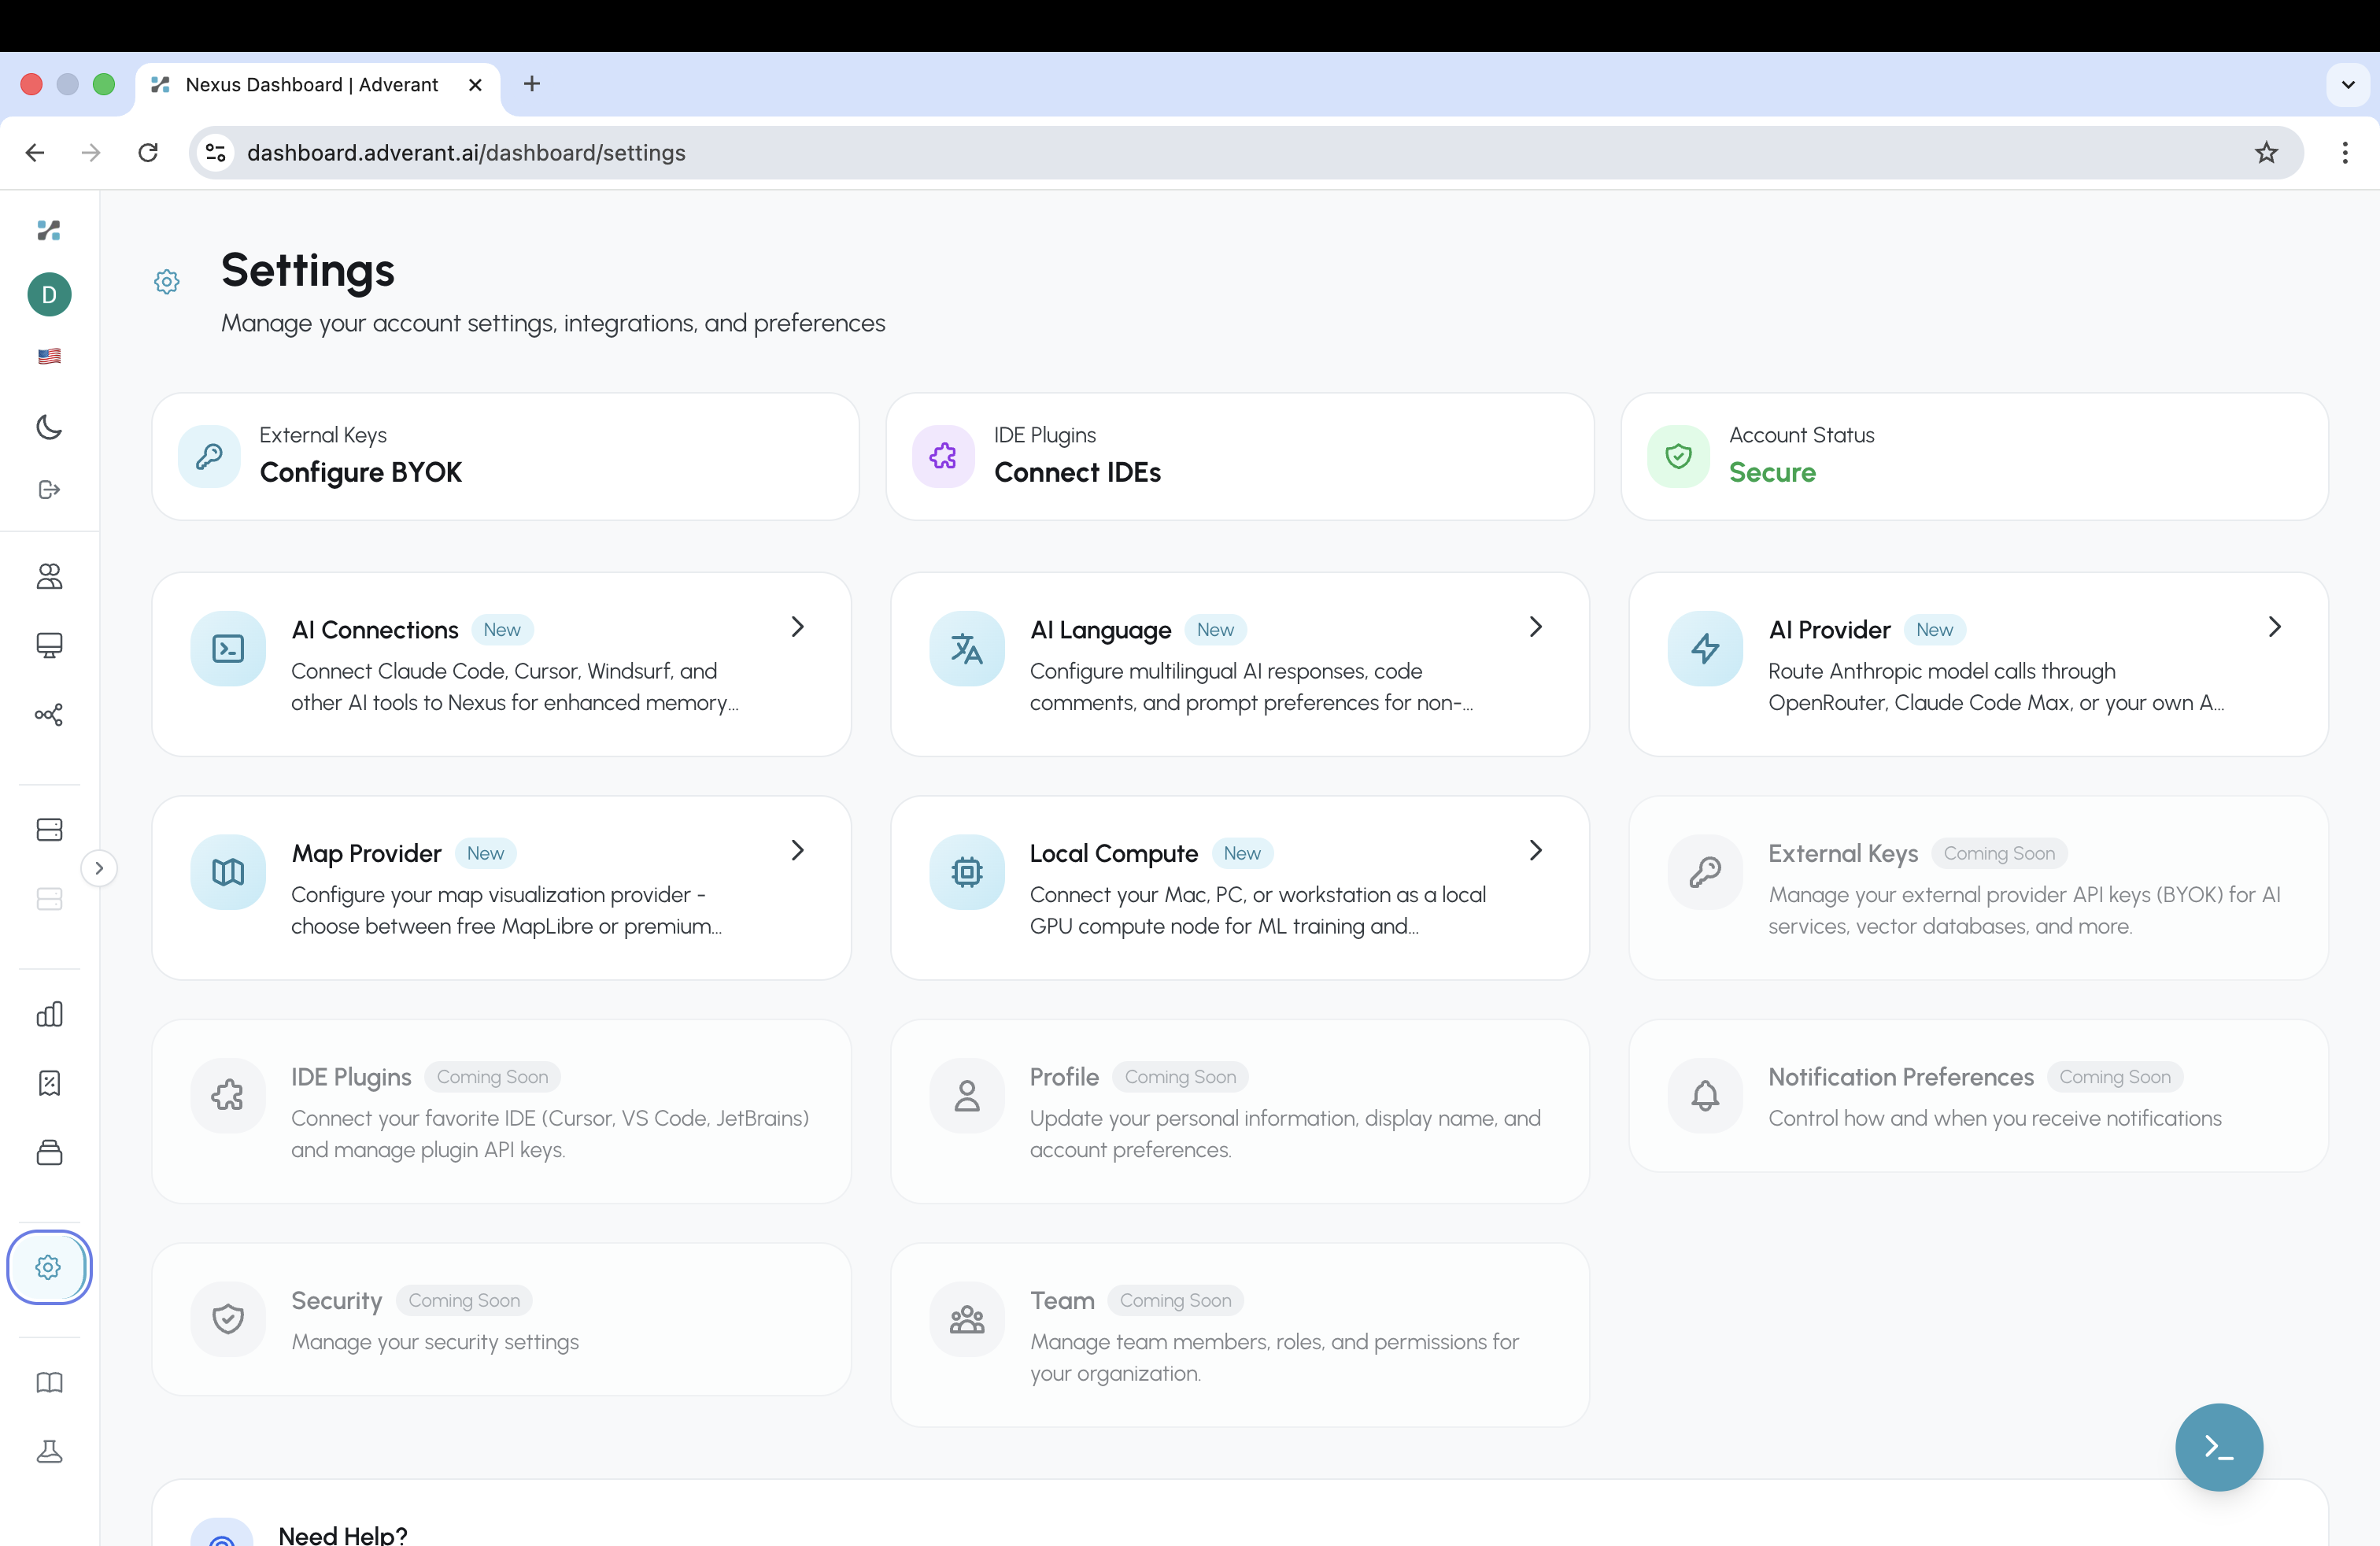Select the bar chart analytics icon

pos(48,1014)
